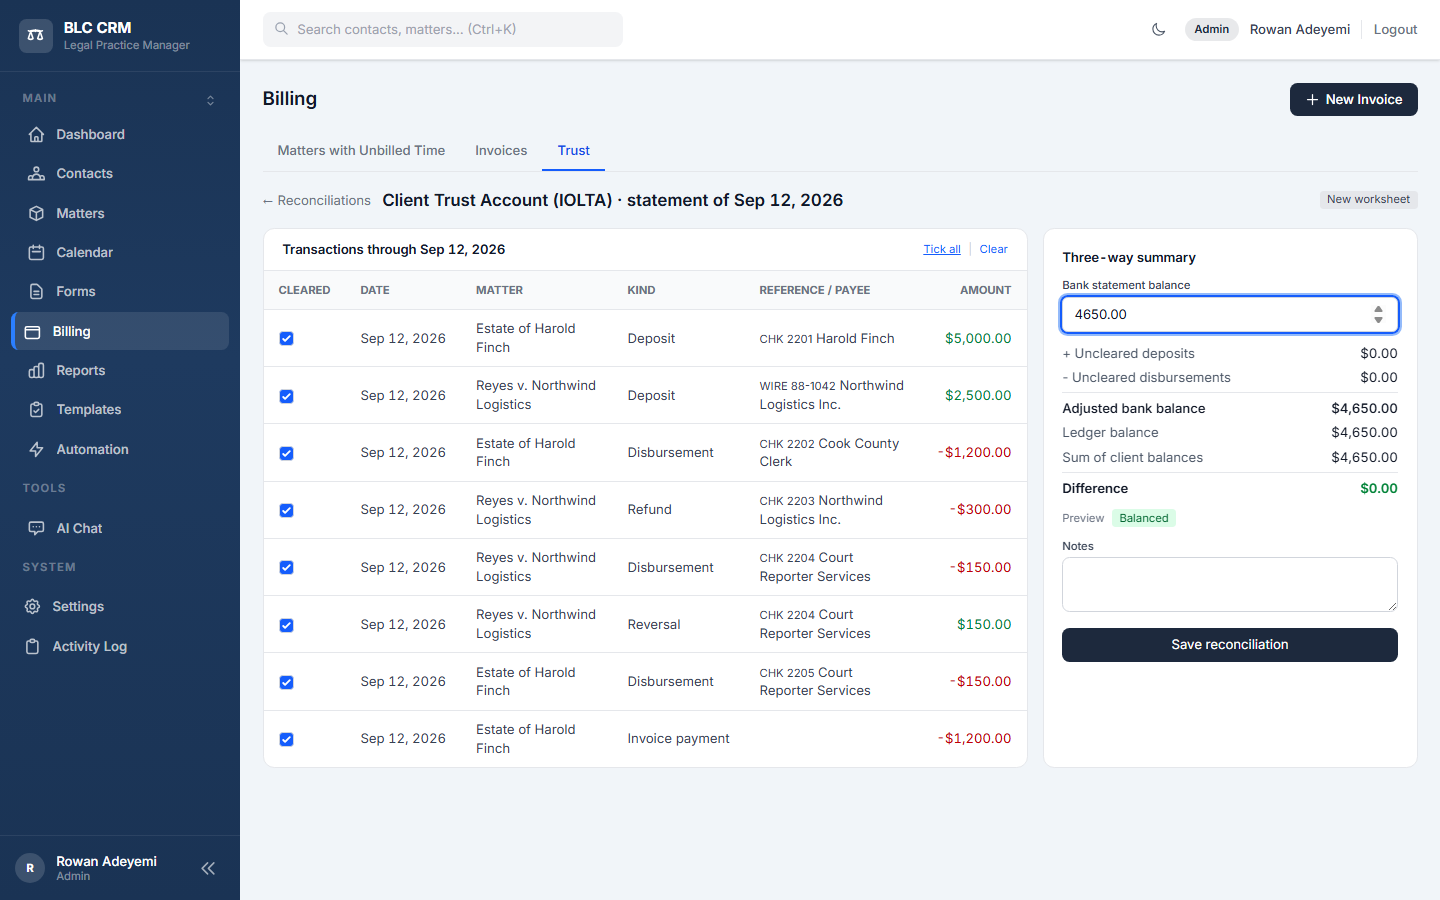Open Contacts via its people icon
The height and width of the screenshot is (900, 1440).
[x=36, y=174]
